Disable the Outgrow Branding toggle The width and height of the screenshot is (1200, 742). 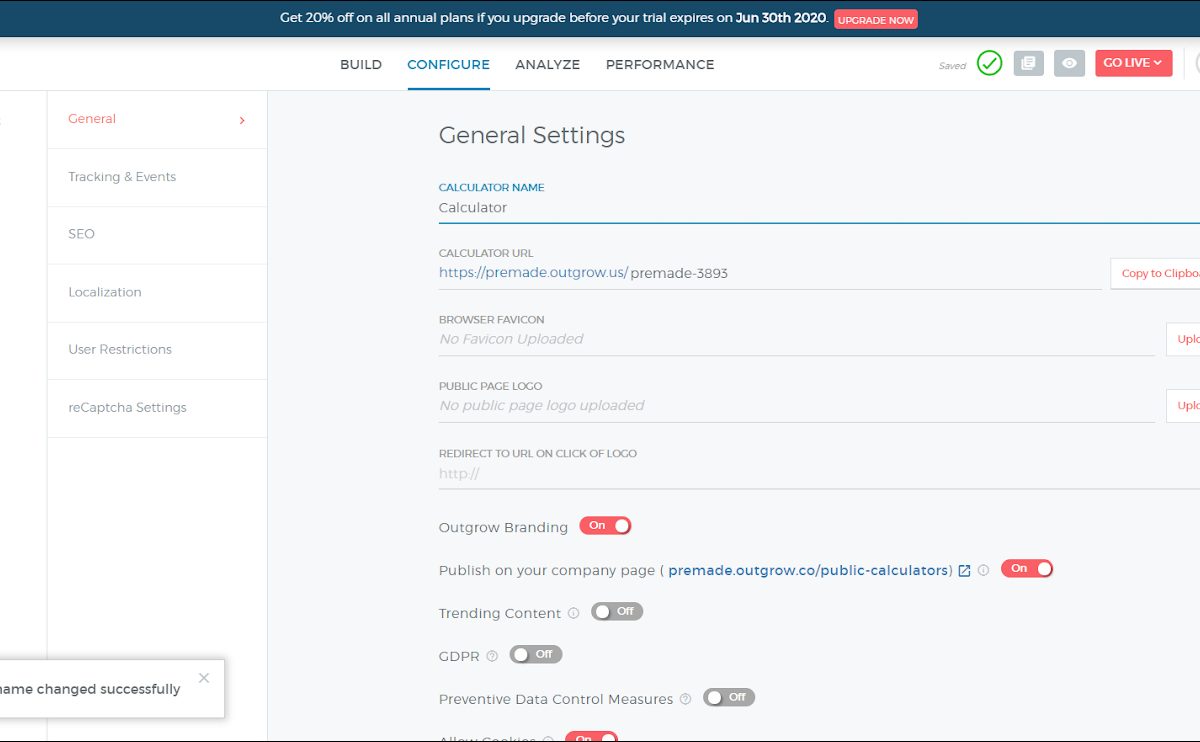click(x=605, y=526)
